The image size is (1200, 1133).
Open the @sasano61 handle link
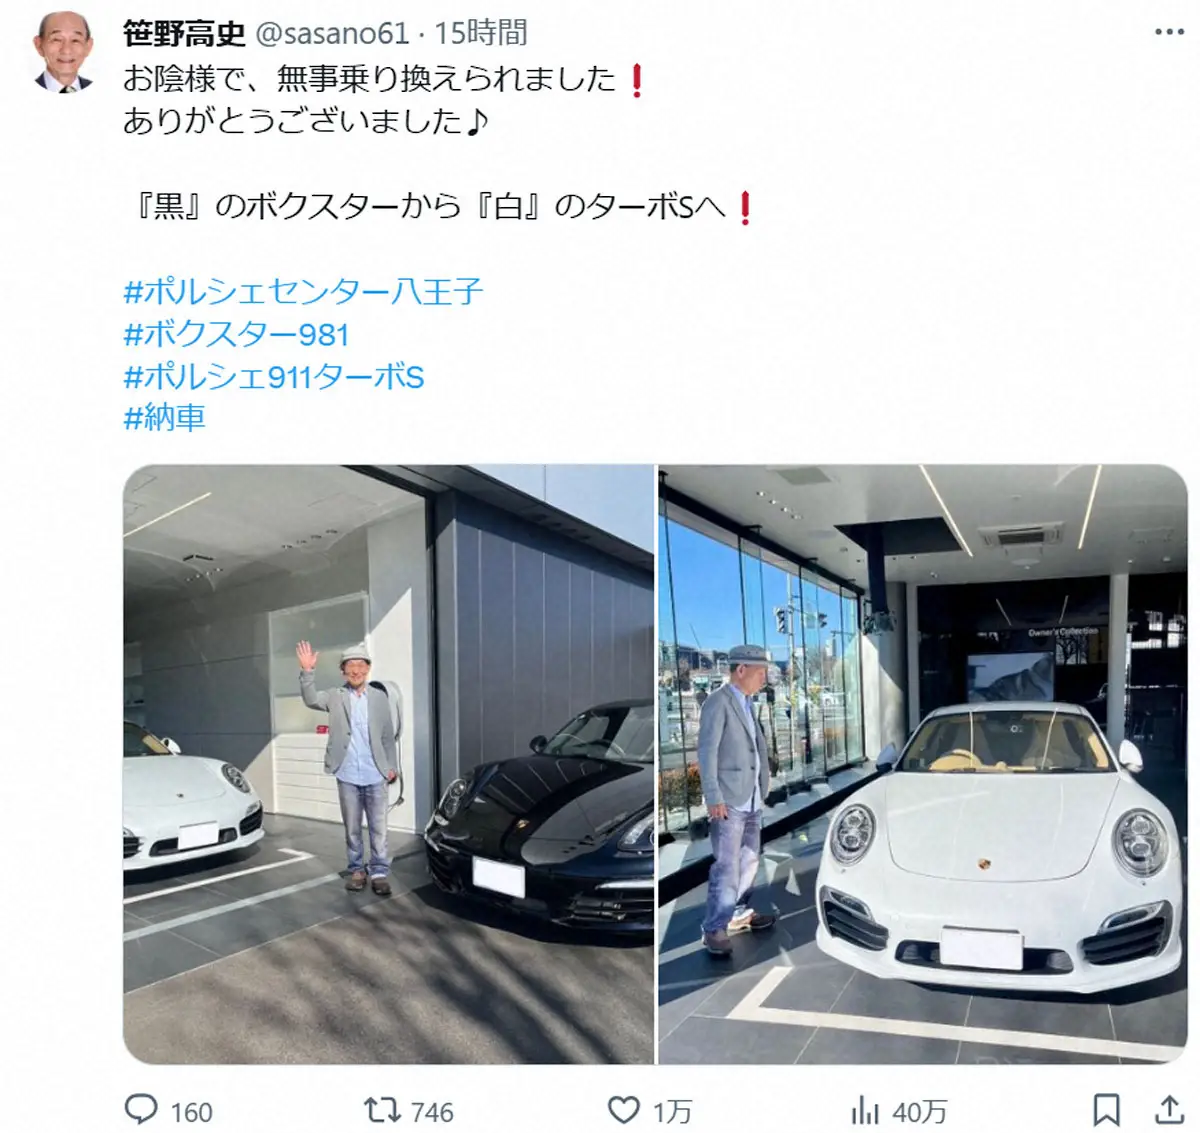click(333, 34)
